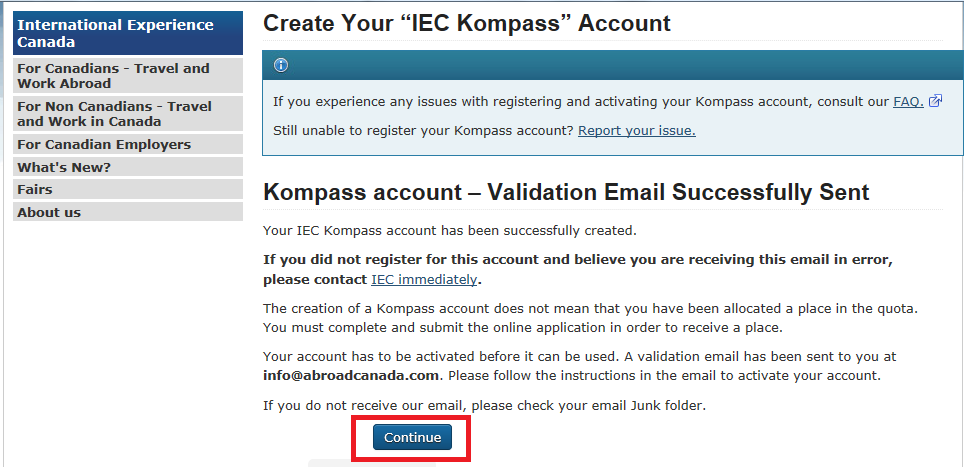
Task: Click the Validation Email Successfully Sent heading
Action: click(x=566, y=192)
